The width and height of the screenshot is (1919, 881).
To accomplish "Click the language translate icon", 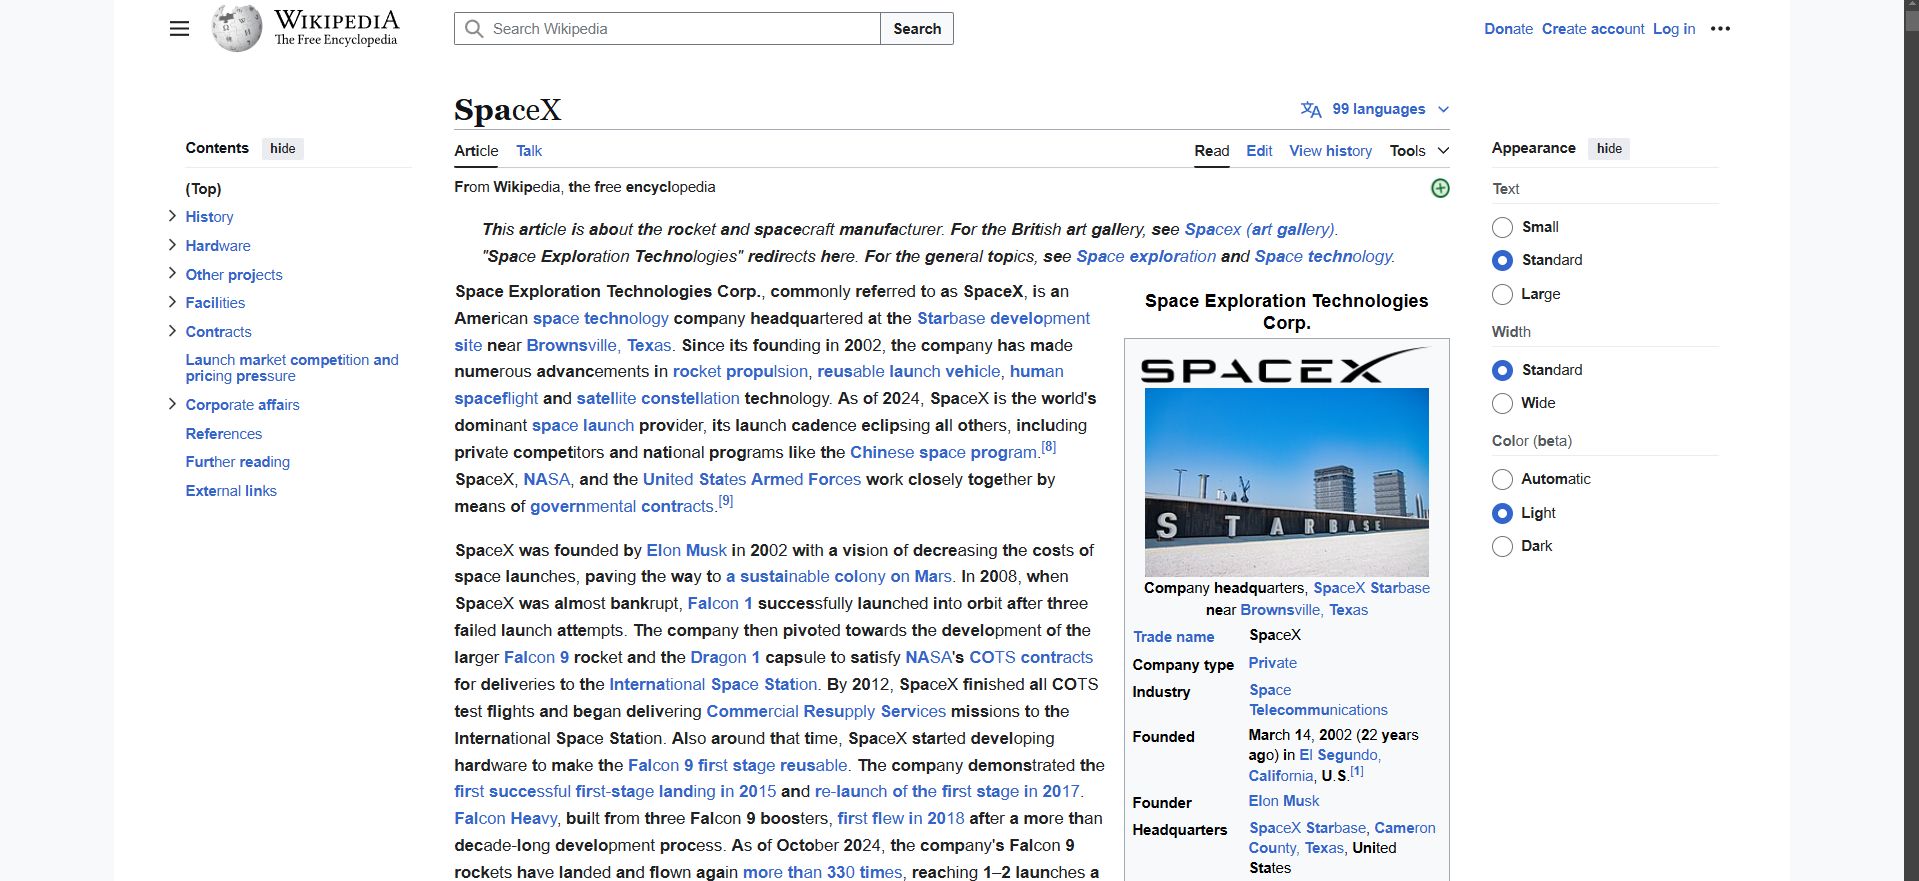I will (x=1310, y=109).
